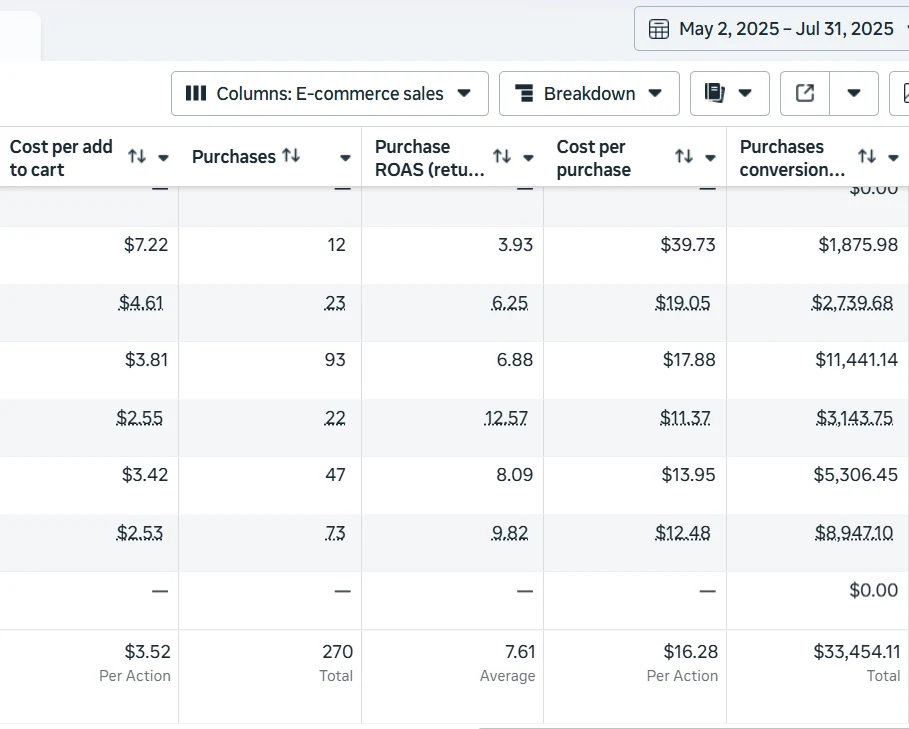Click the Breakdown stacked lines icon
Viewport: 909px width, 729px height.
(524, 93)
